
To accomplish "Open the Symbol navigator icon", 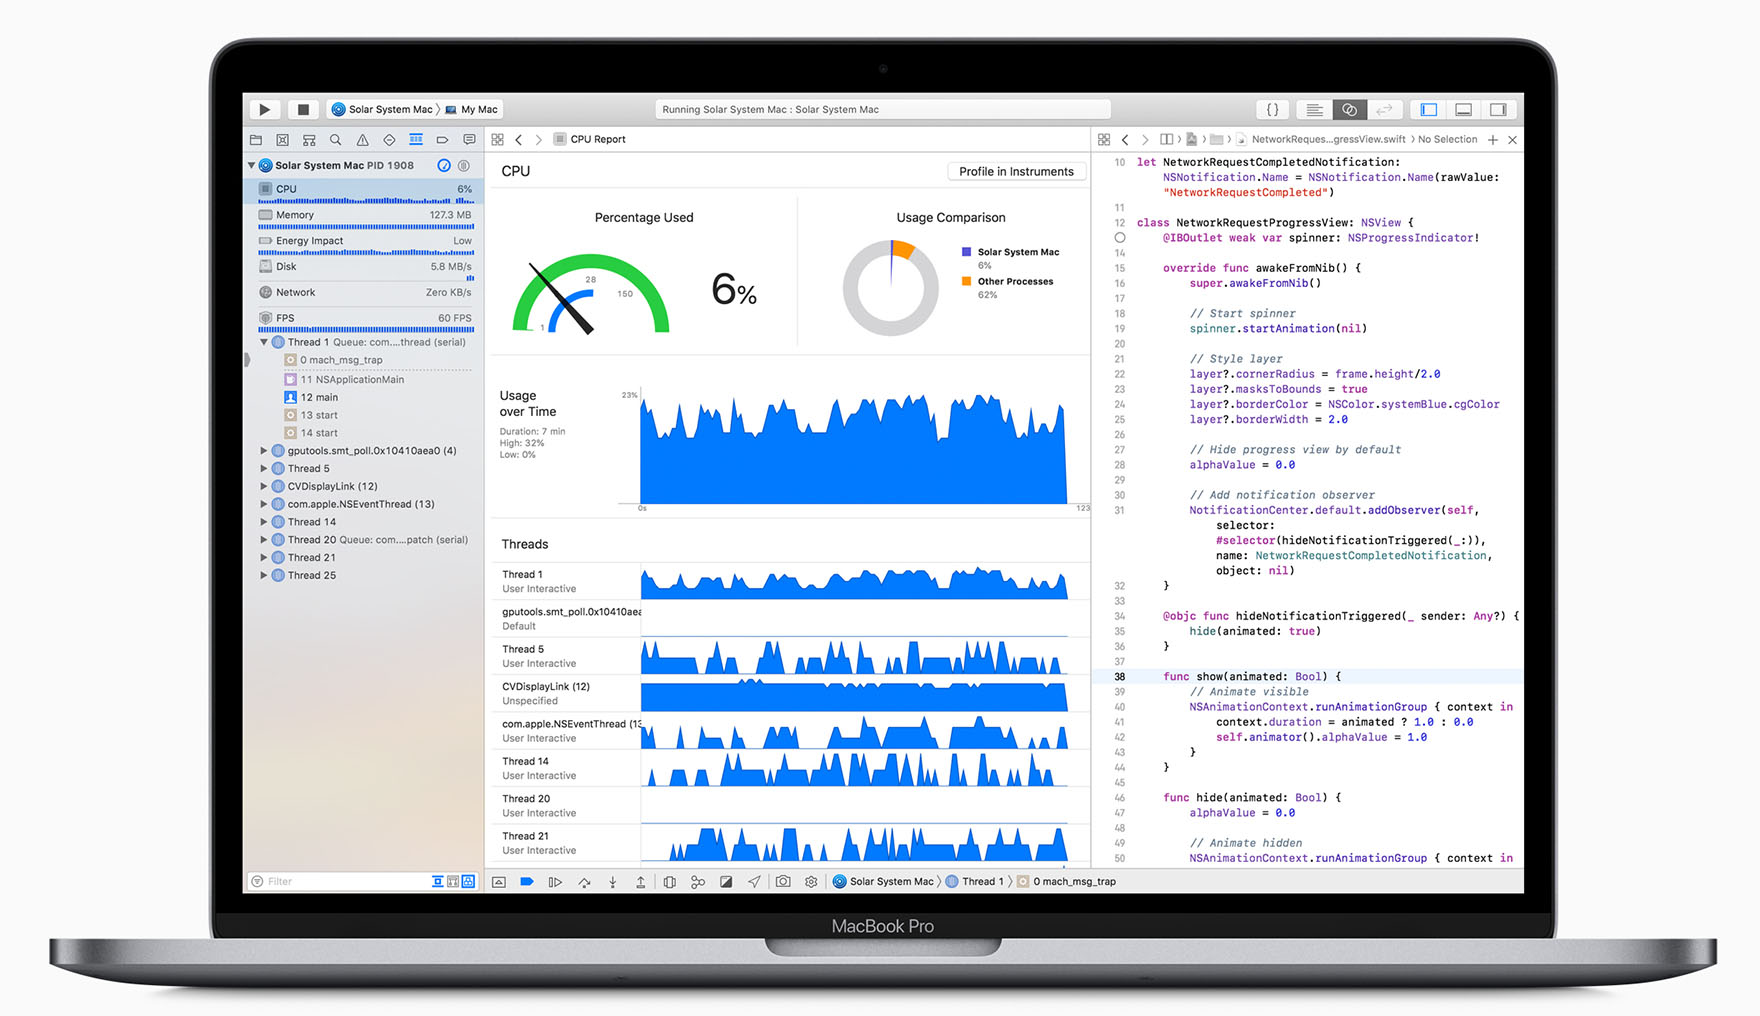I will click(x=309, y=140).
